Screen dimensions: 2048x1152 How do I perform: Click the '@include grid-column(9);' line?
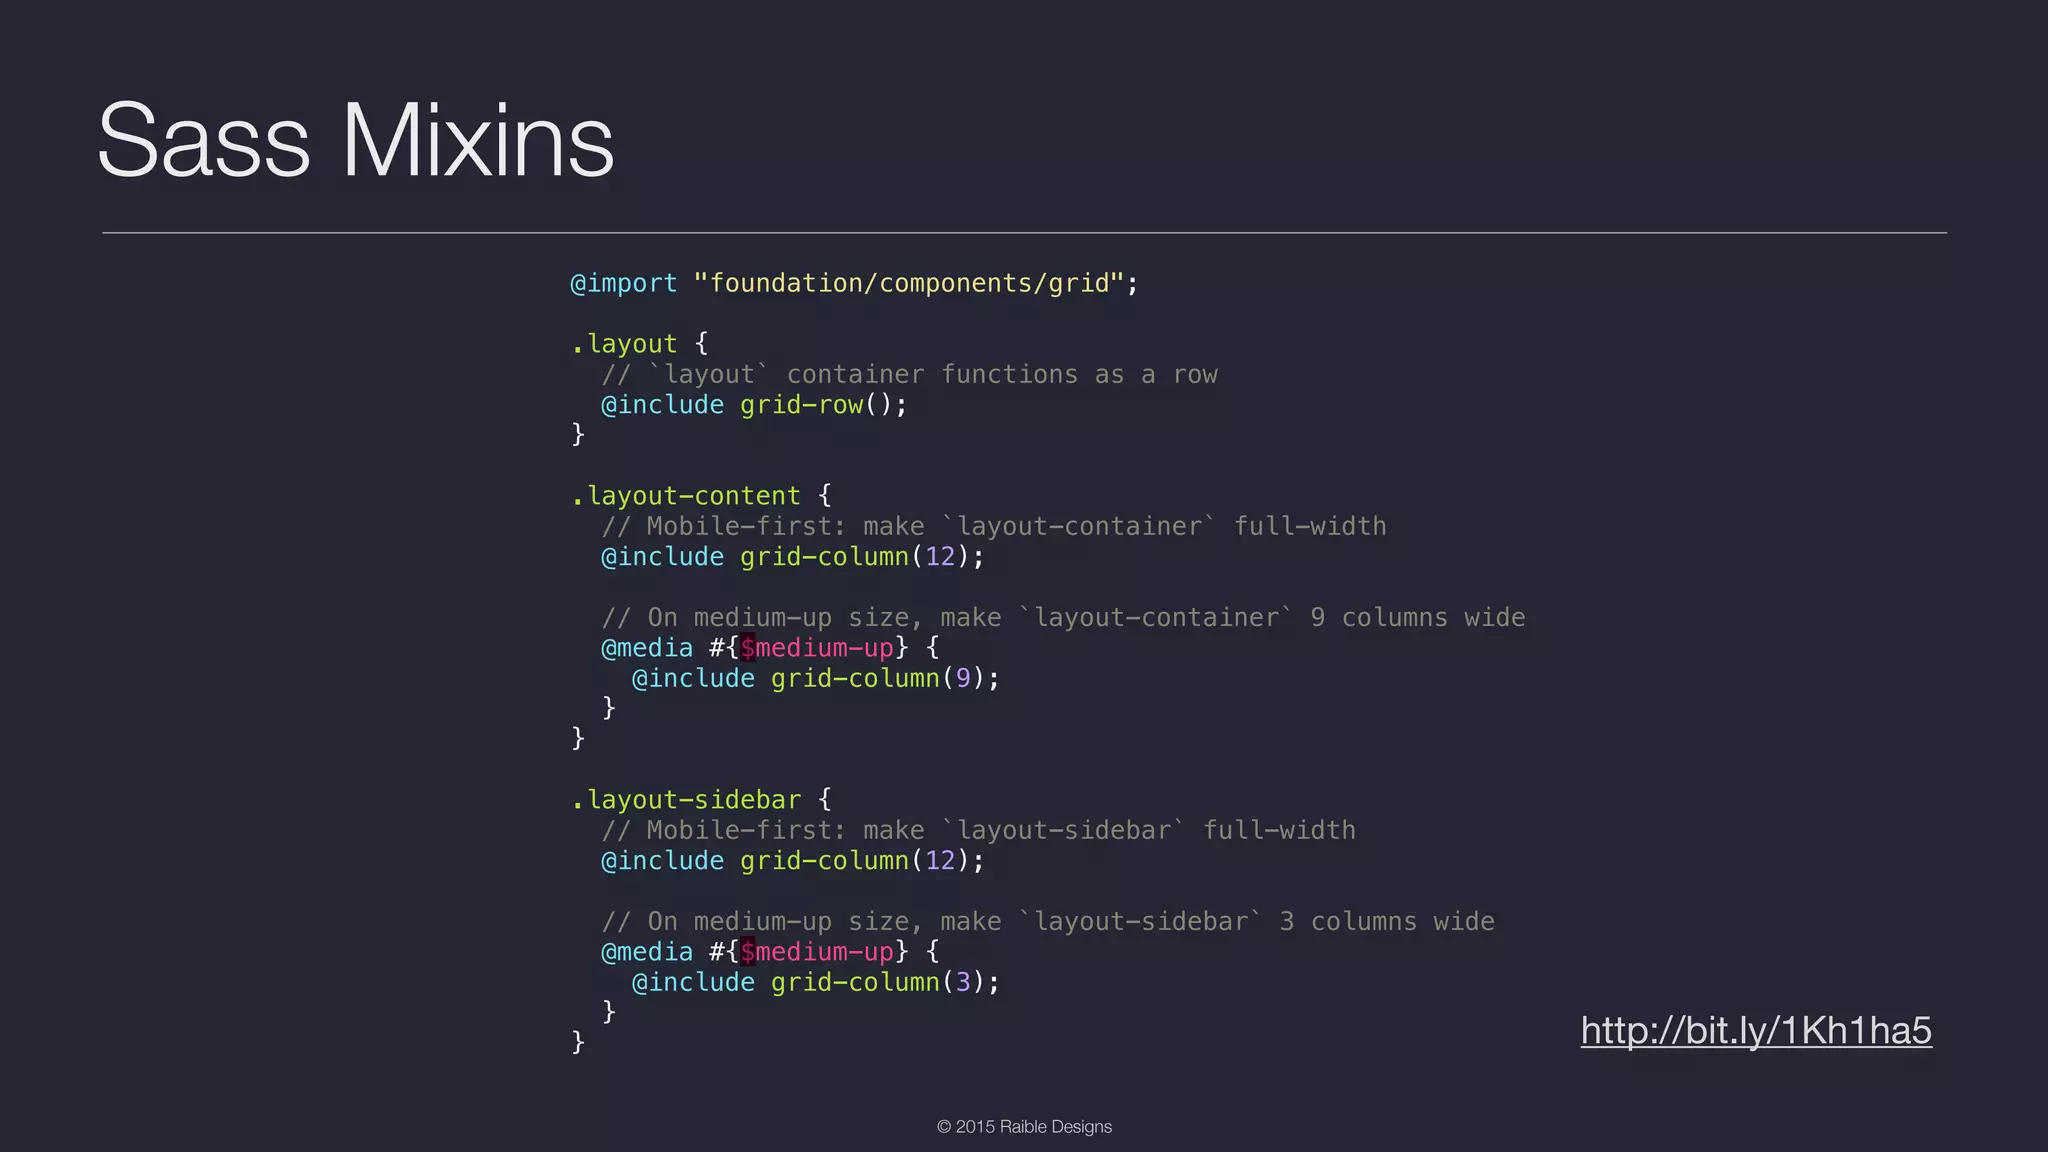pos(816,678)
